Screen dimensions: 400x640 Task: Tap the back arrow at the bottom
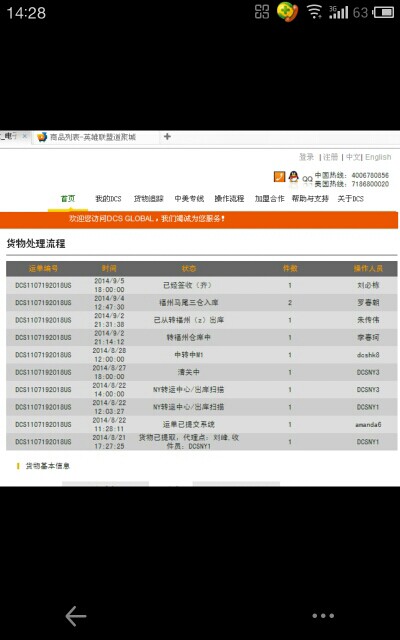(x=76, y=616)
